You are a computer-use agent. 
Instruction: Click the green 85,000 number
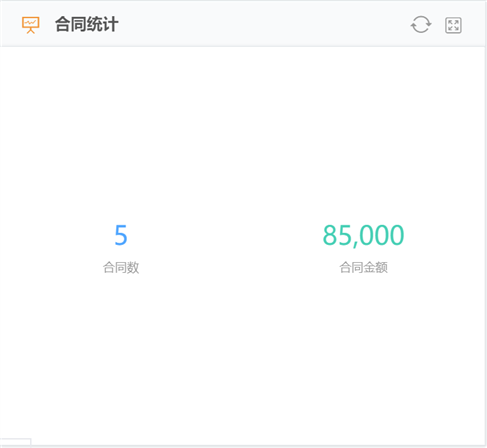(x=363, y=235)
